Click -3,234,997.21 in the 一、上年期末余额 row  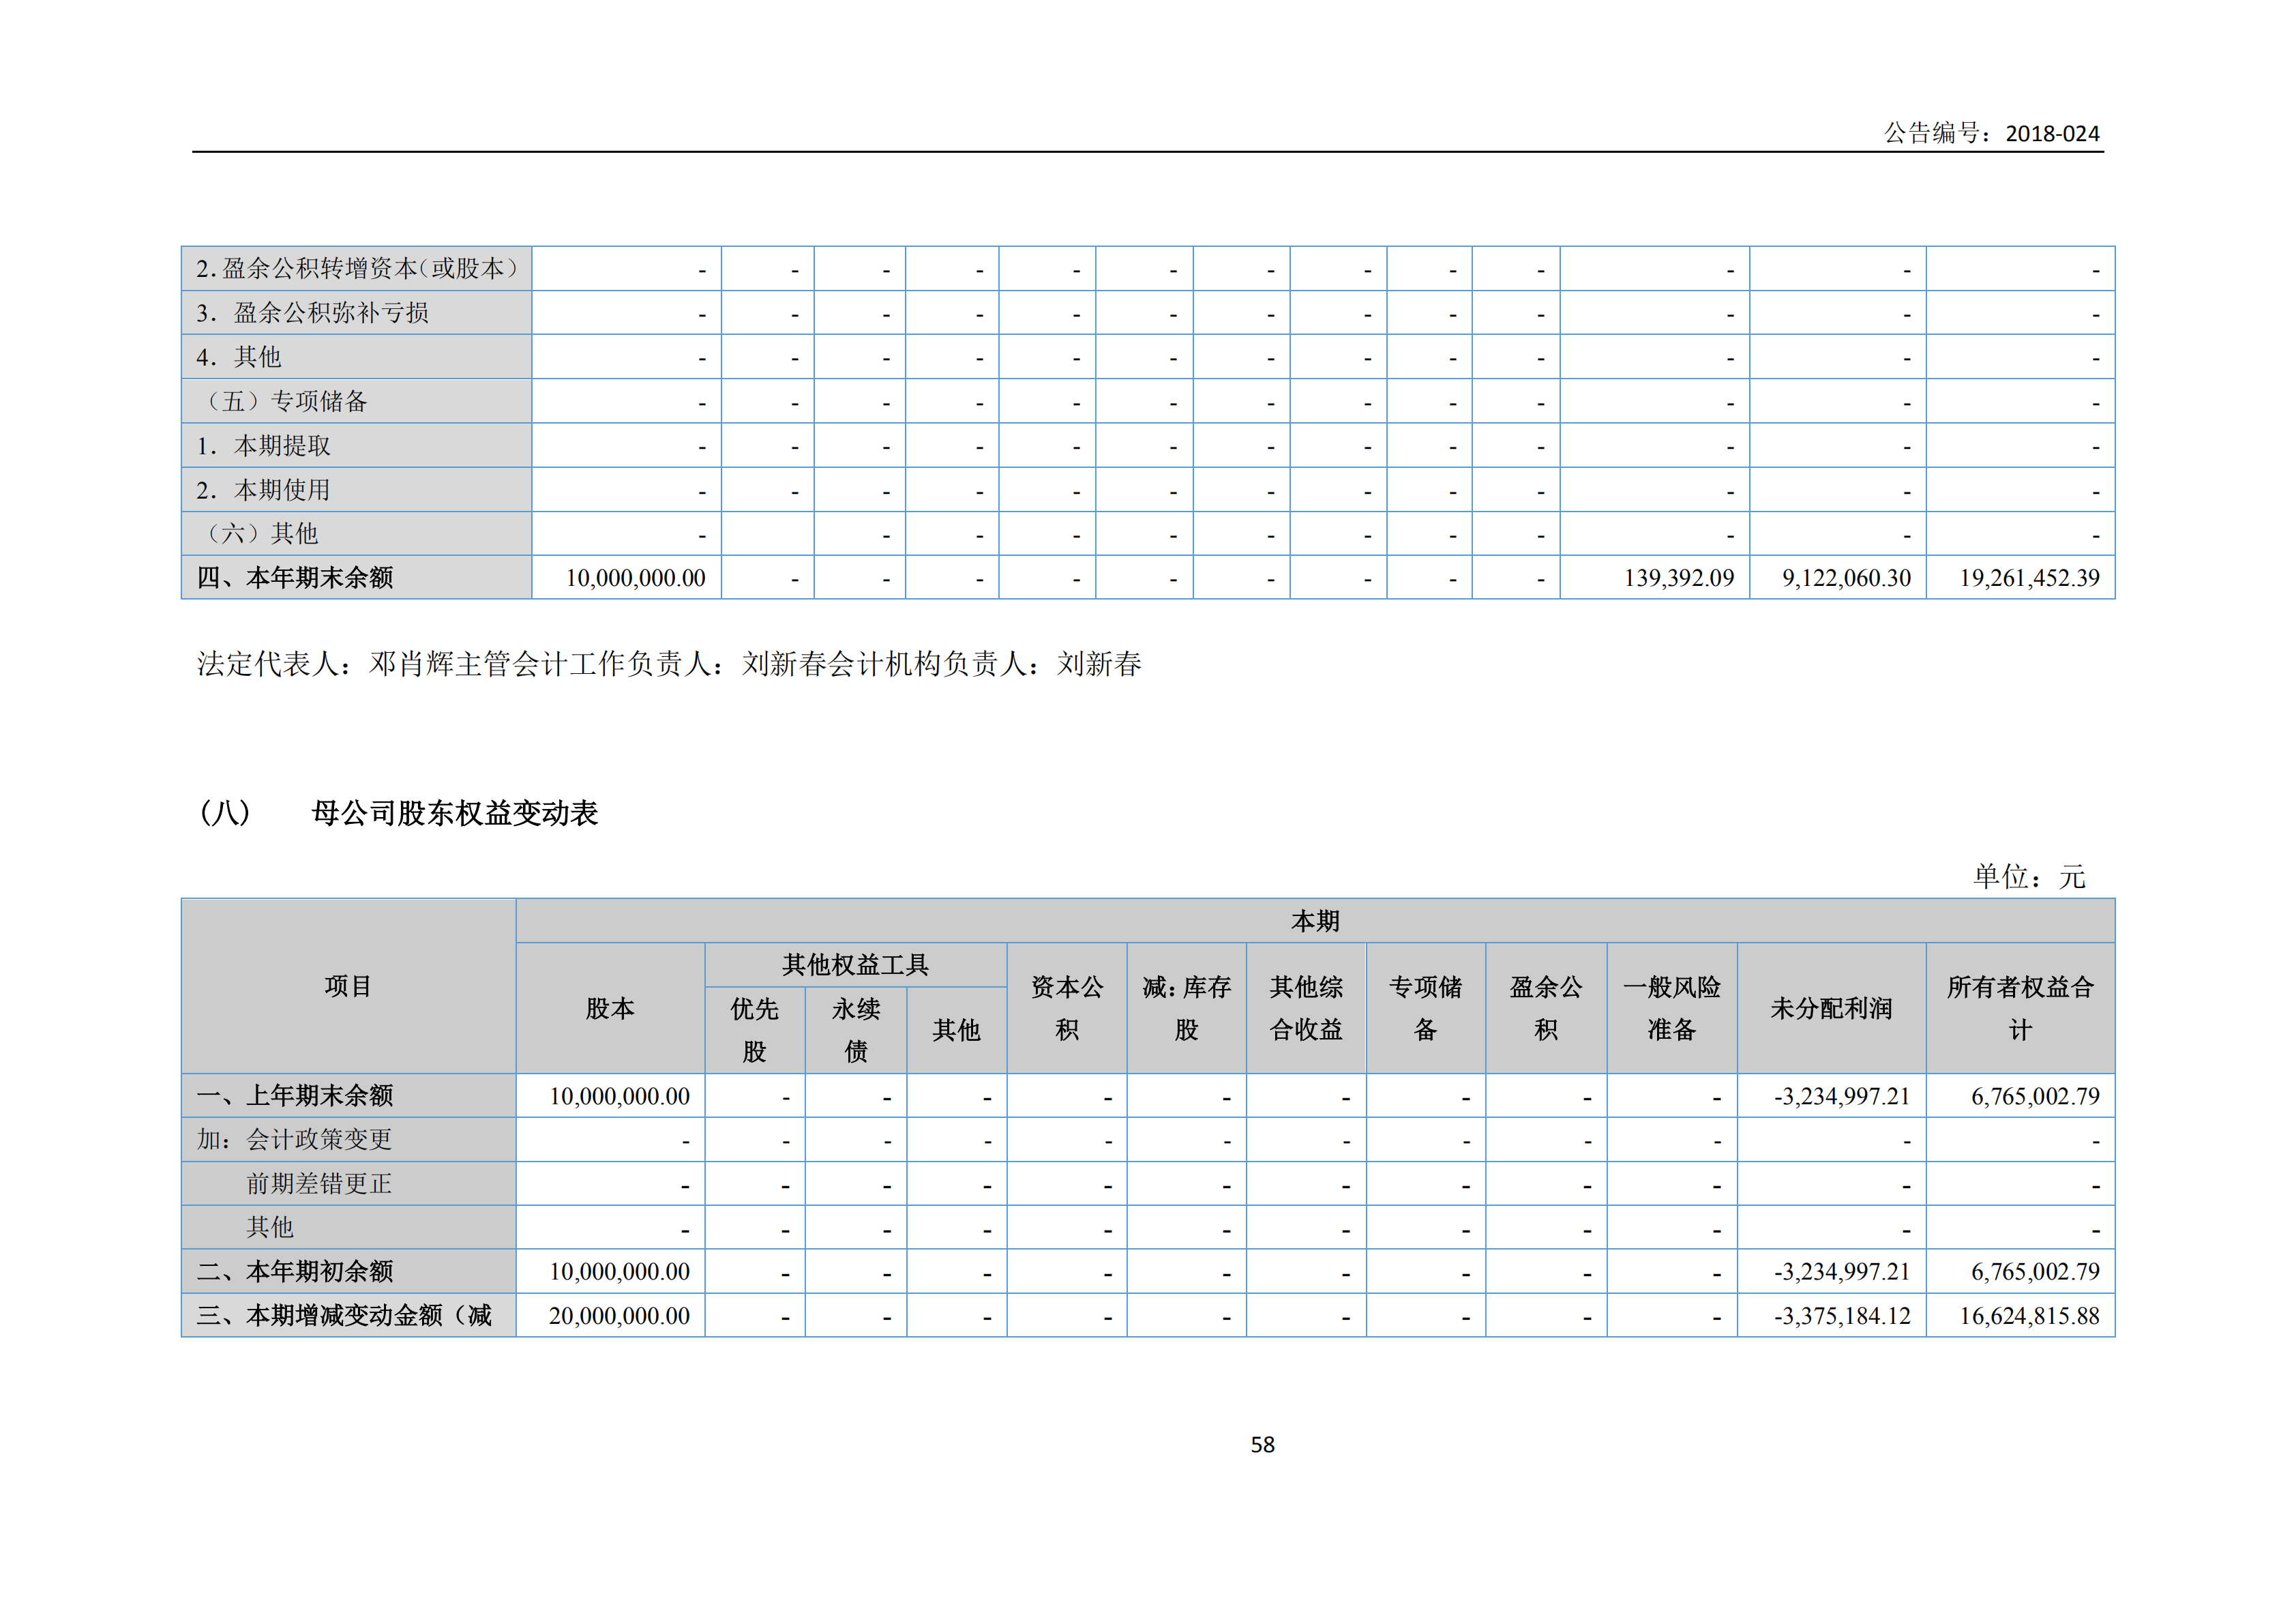coord(1842,1096)
